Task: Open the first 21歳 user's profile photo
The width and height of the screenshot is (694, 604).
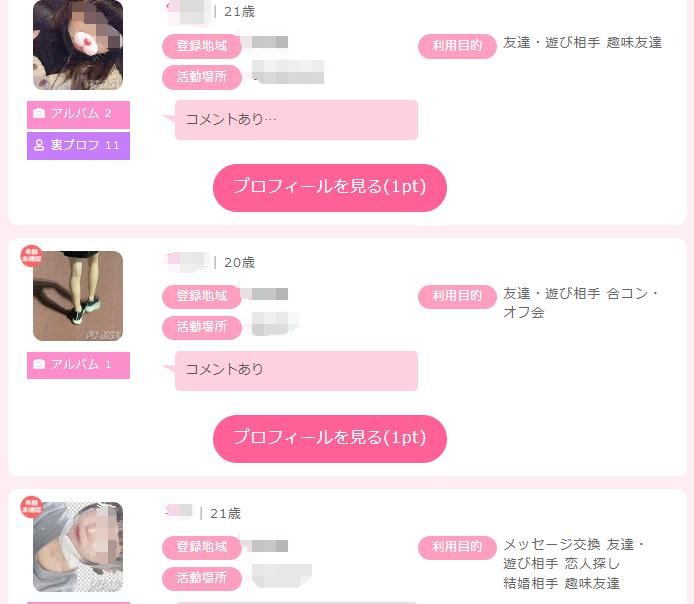Action: pyautogui.click(x=78, y=45)
